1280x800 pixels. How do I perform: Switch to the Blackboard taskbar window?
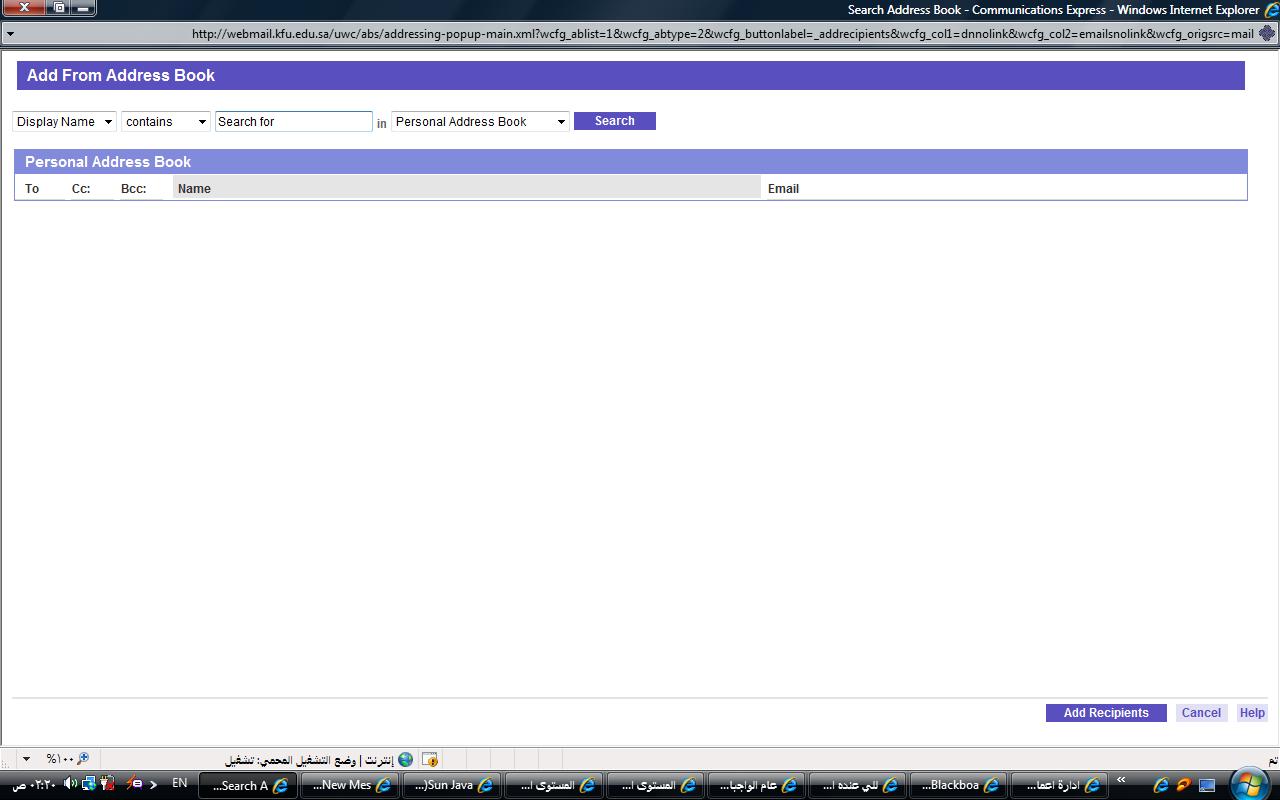pyautogui.click(x=958, y=785)
